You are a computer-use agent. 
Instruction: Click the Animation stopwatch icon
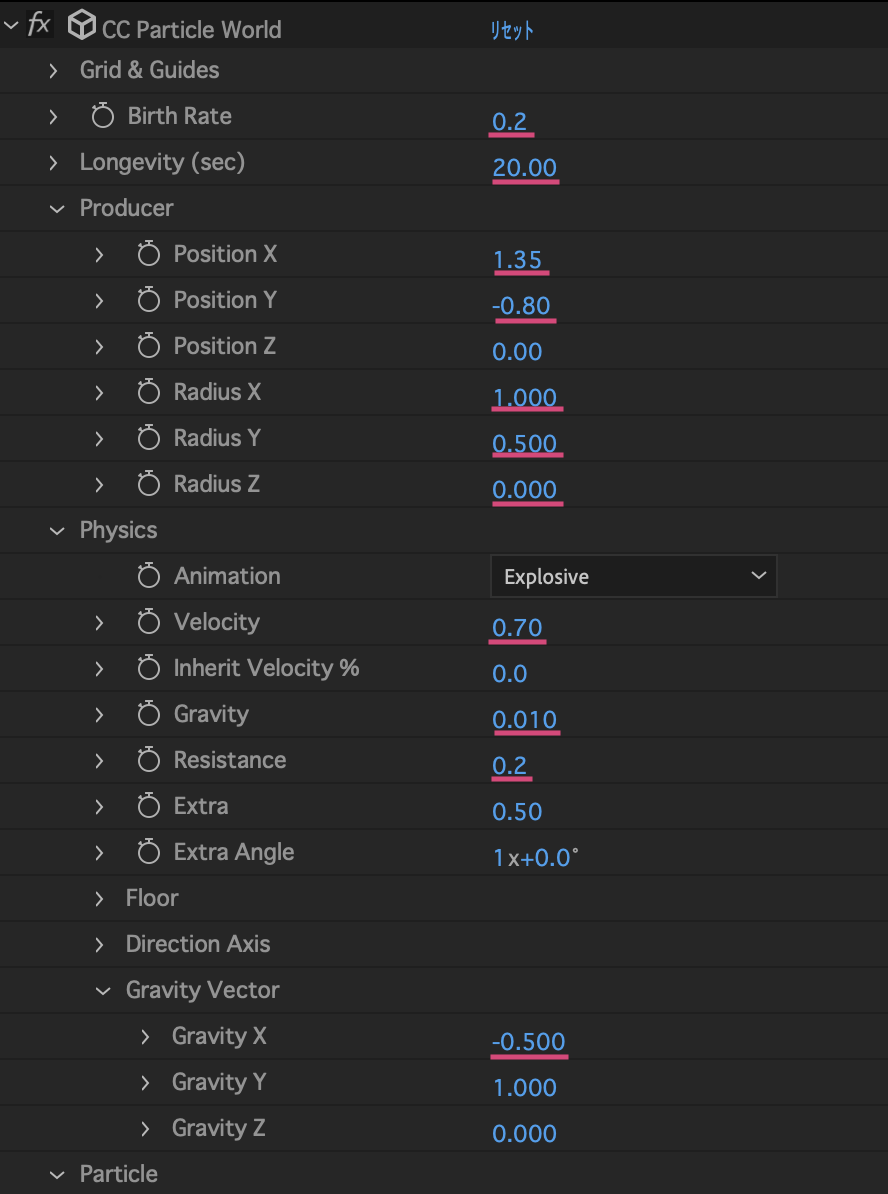click(148, 576)
